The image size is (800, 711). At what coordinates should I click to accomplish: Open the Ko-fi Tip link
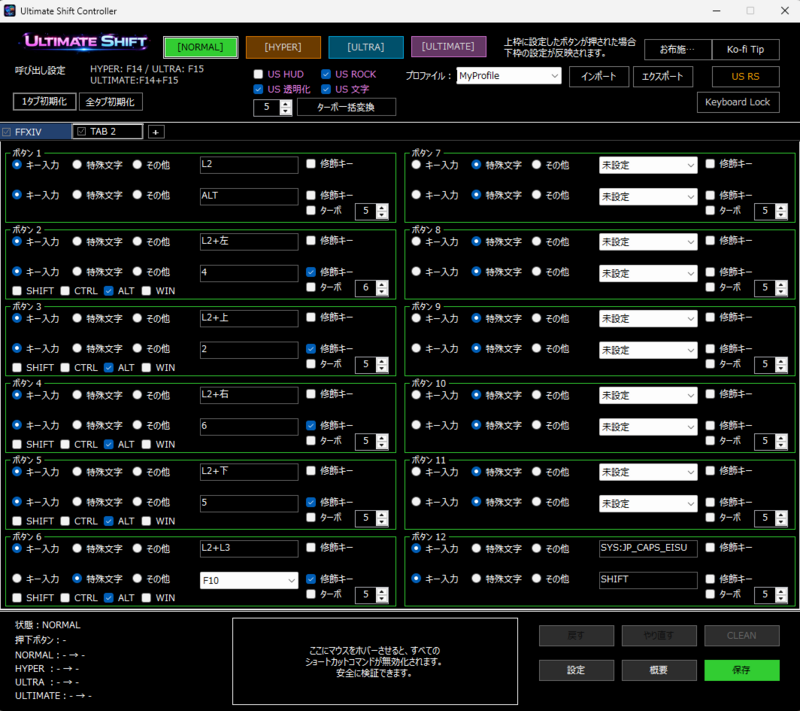[x=745, y=49]
